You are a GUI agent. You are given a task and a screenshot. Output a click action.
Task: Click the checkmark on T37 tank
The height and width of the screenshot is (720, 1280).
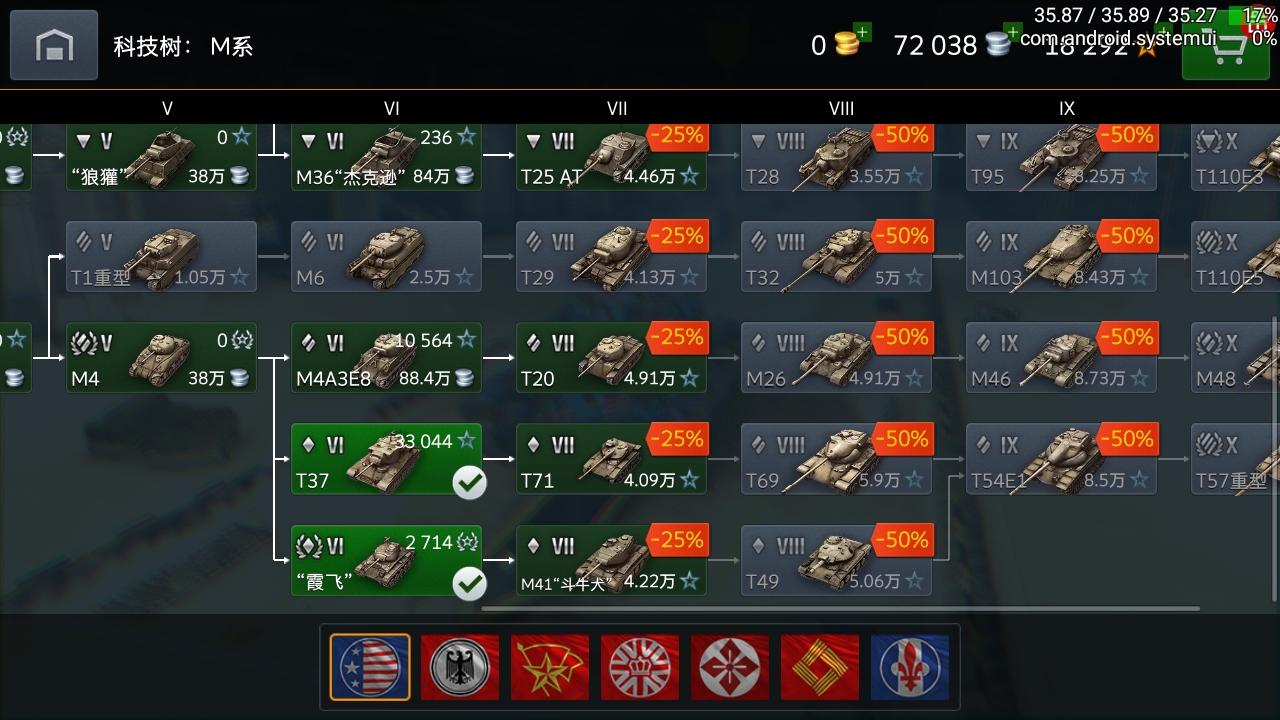(469, 483)
